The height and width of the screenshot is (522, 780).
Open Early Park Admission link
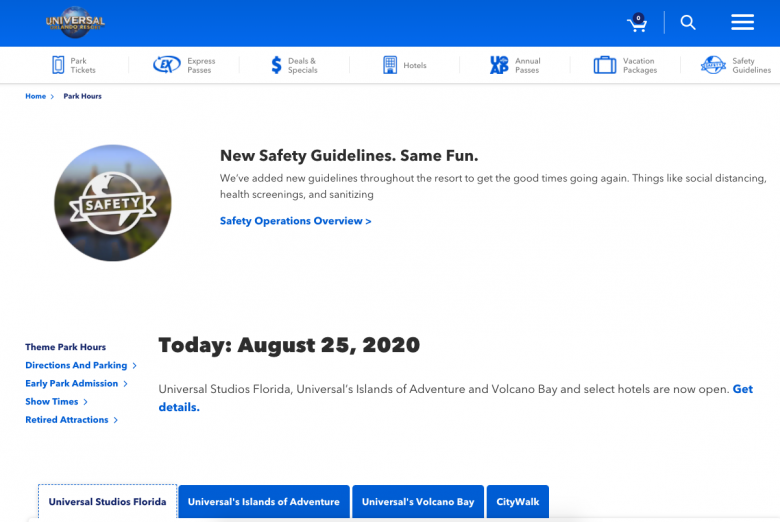pos(72,383)
